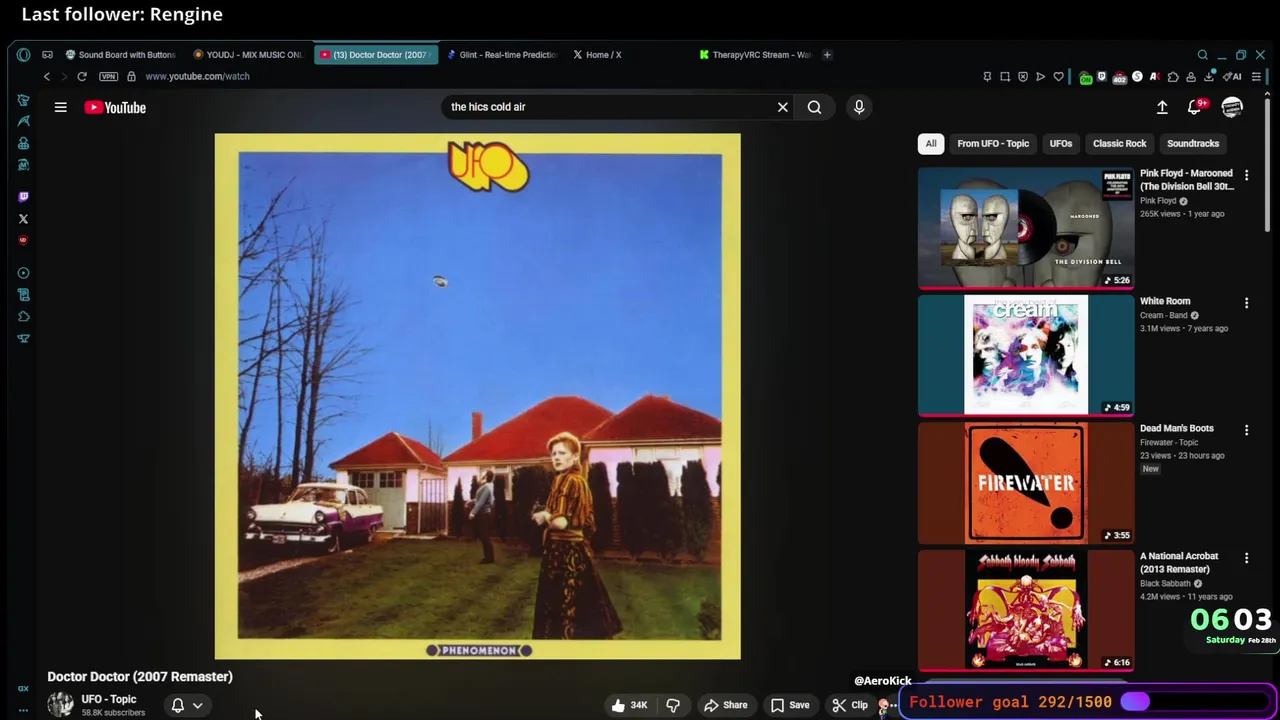Switch to TherapyVRC Stream tab
1280x720 pixels.
755,55
